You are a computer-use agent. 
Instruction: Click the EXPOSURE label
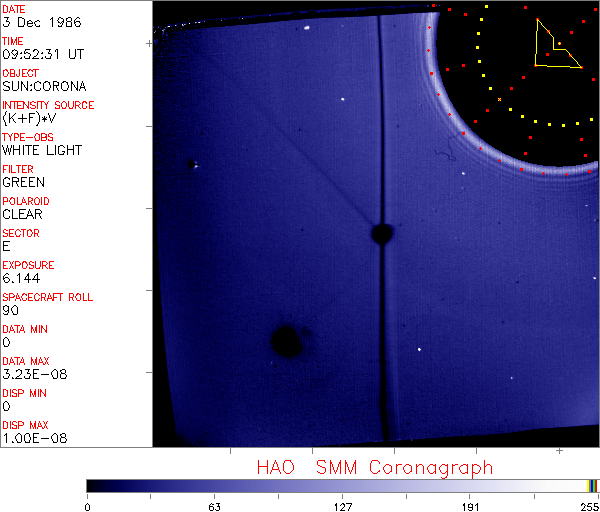coord(28,265)
